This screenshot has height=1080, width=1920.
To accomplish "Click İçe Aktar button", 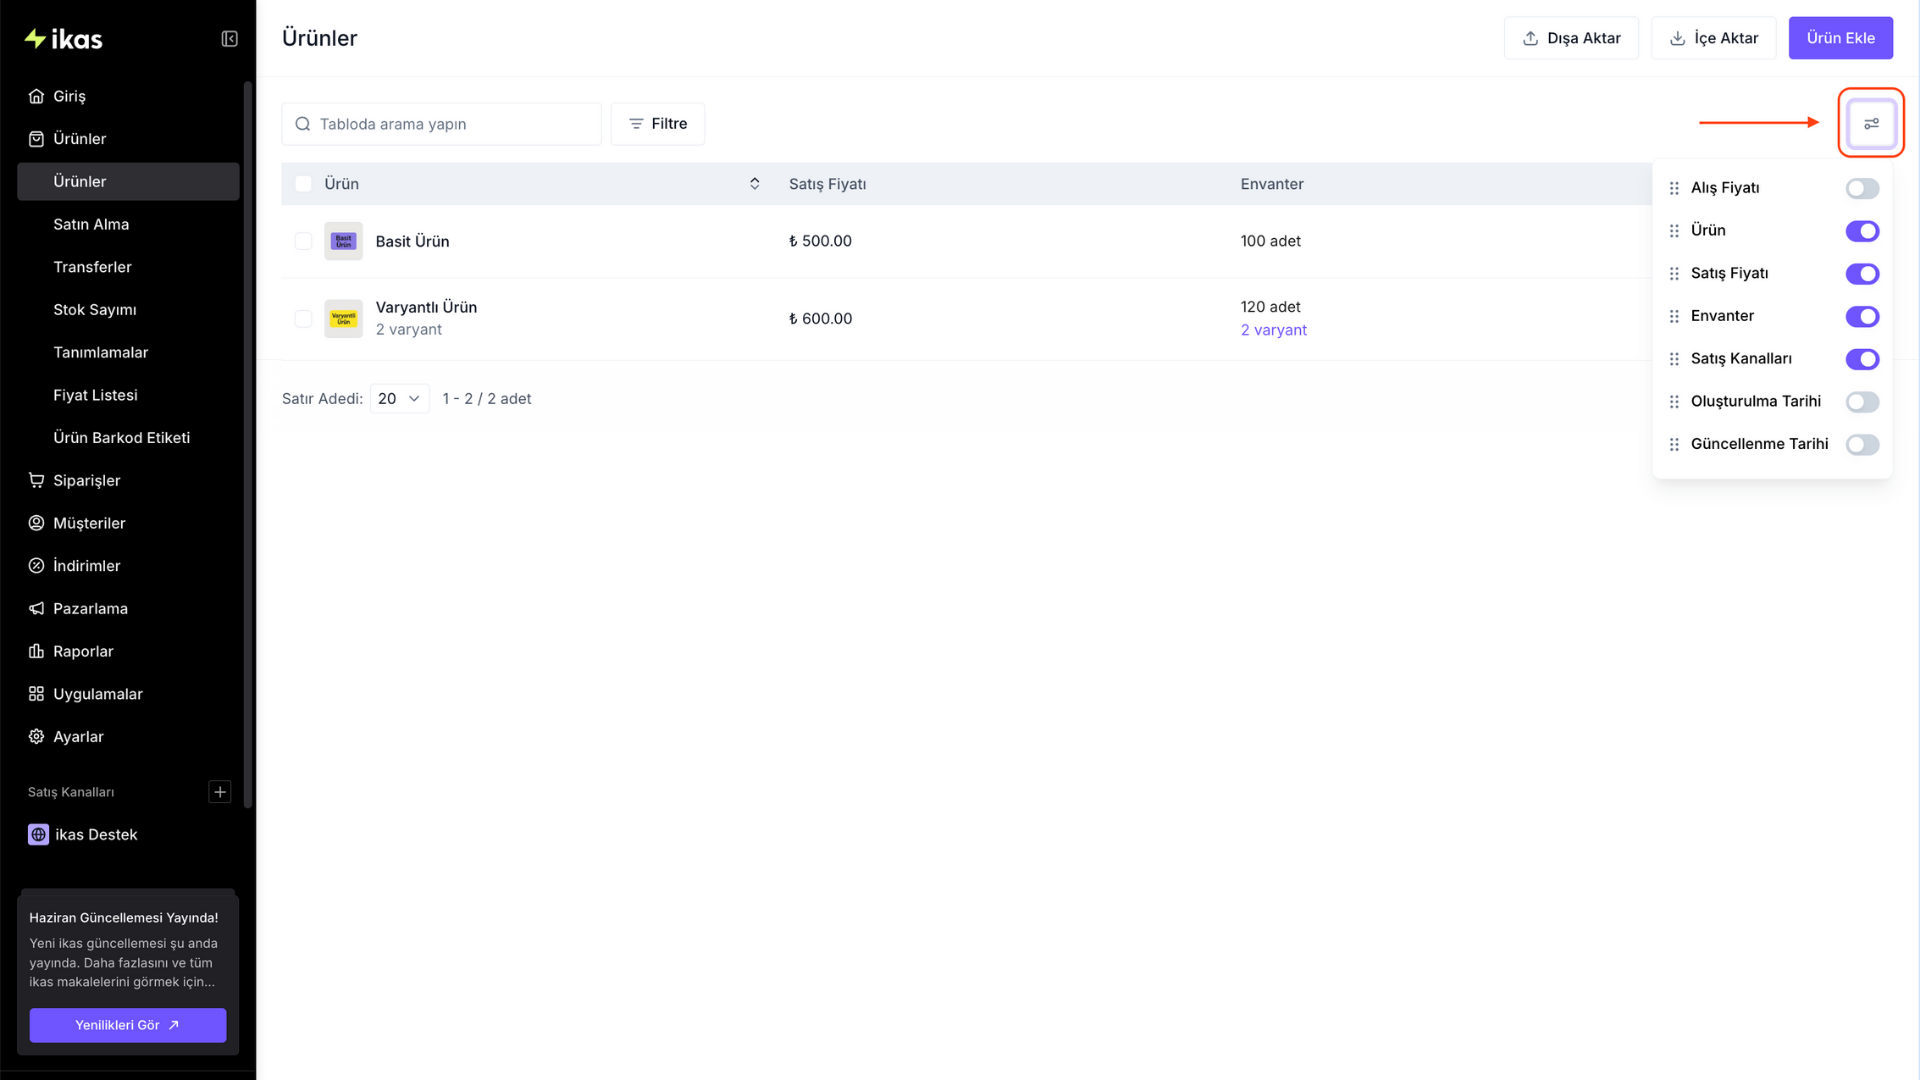I will coord(1713,38).
